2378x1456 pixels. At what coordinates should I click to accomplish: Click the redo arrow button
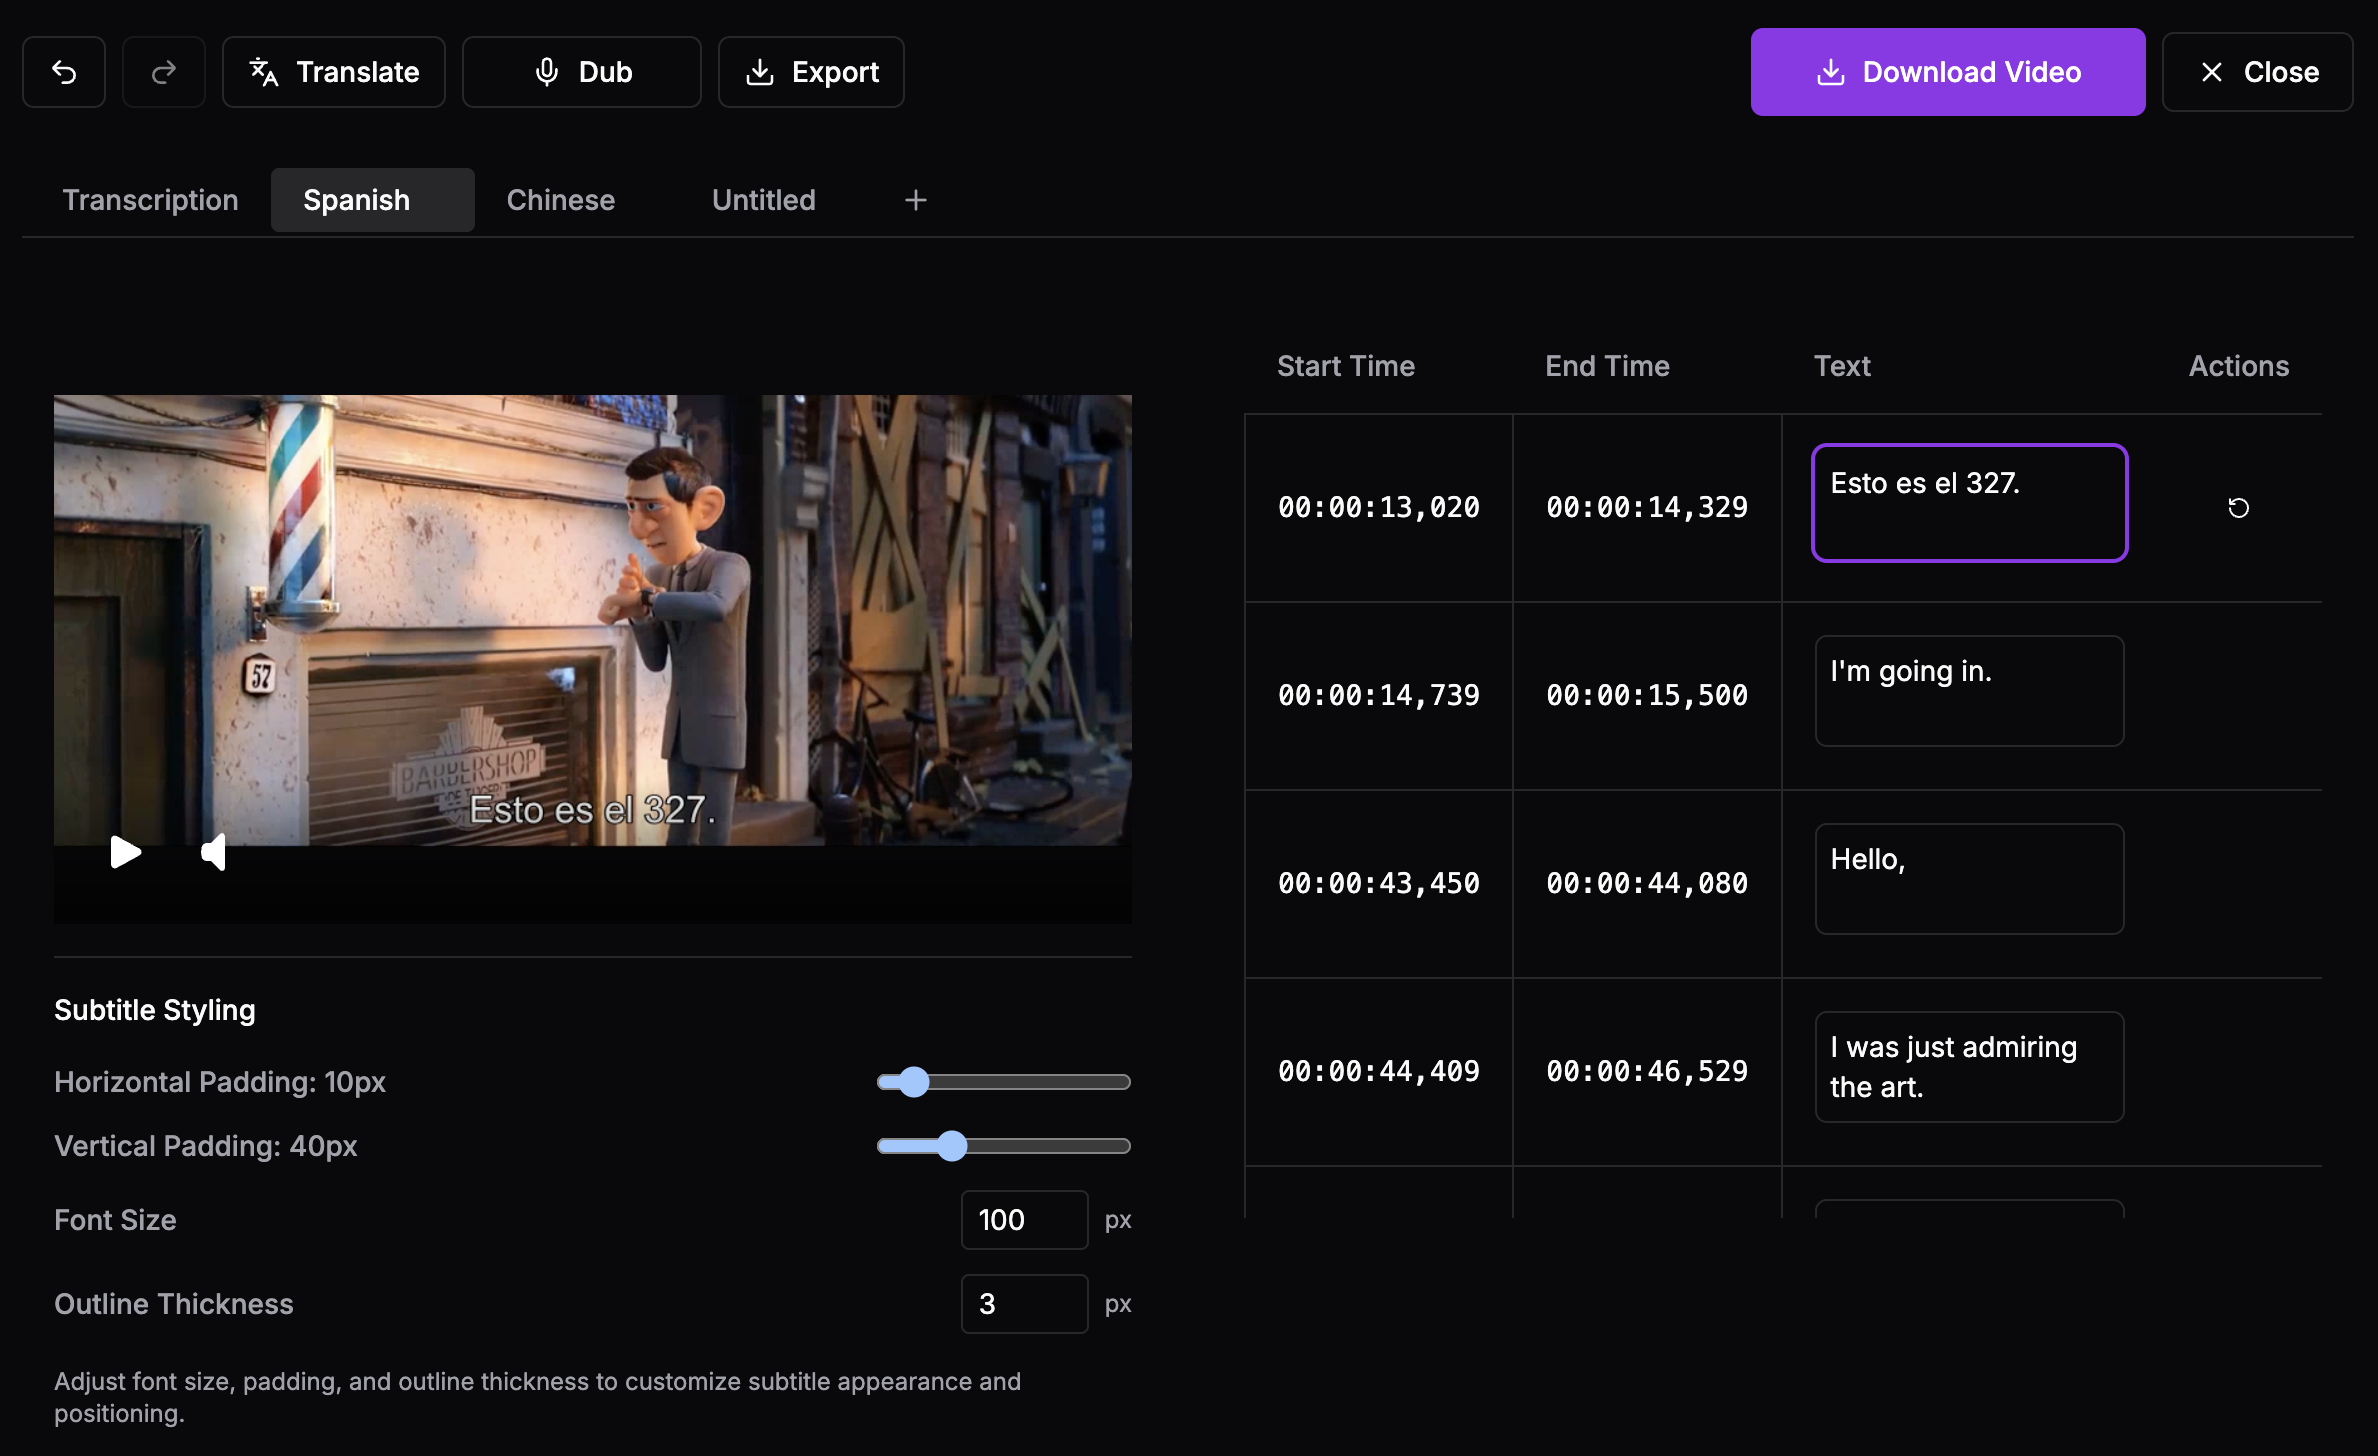(164, 72)
